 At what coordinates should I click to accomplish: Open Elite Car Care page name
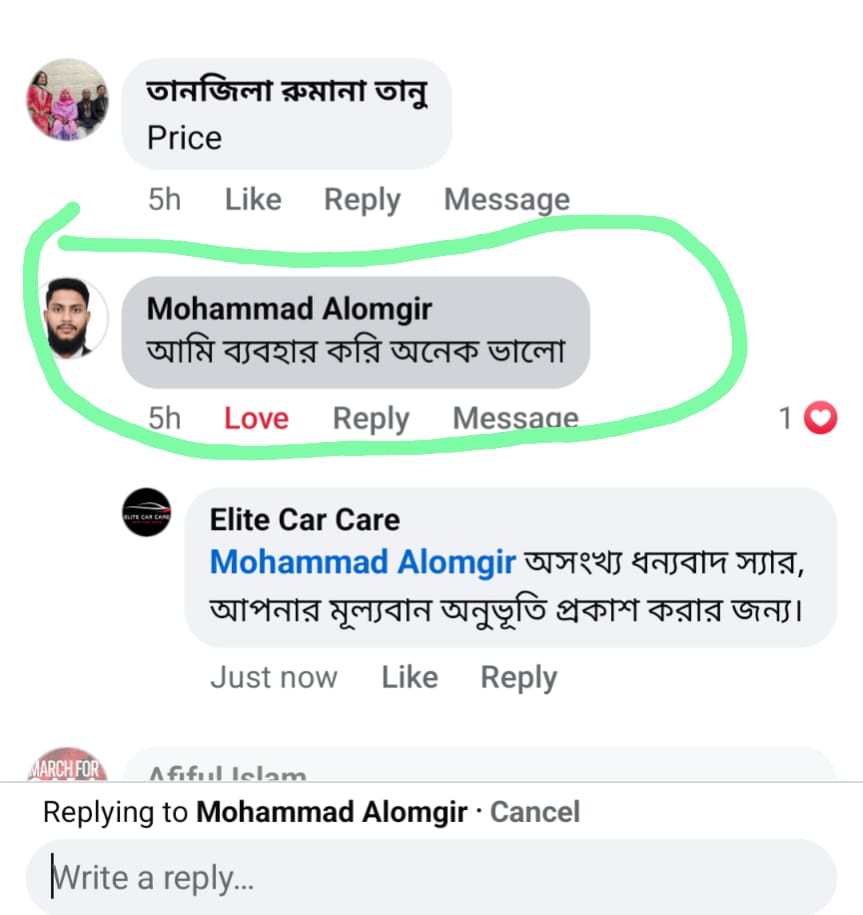point(305,520)
